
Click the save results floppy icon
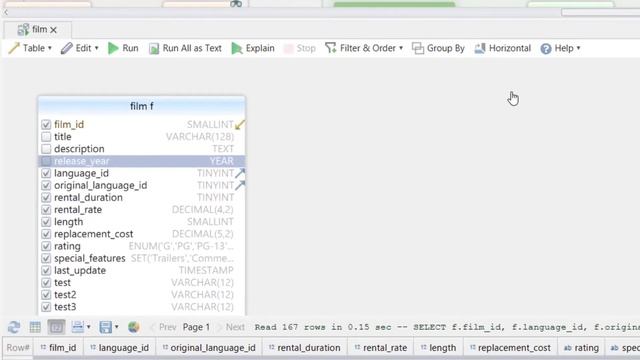point(106,327)
